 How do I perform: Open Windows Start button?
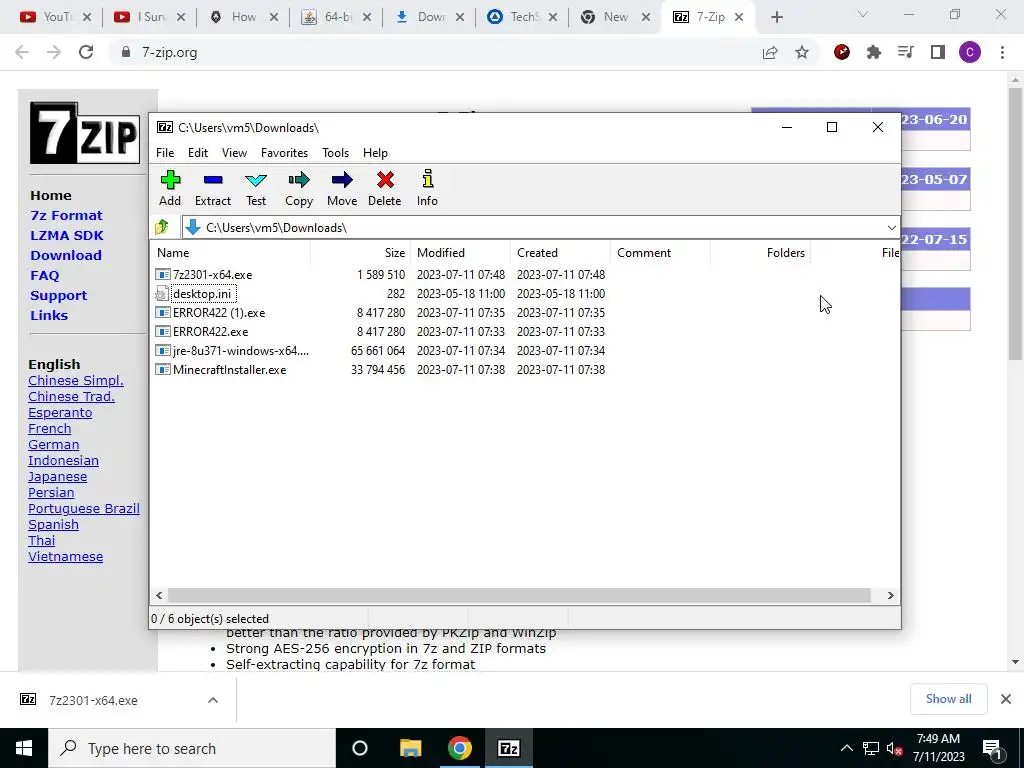pyautogui.click(x=24, y=748)
